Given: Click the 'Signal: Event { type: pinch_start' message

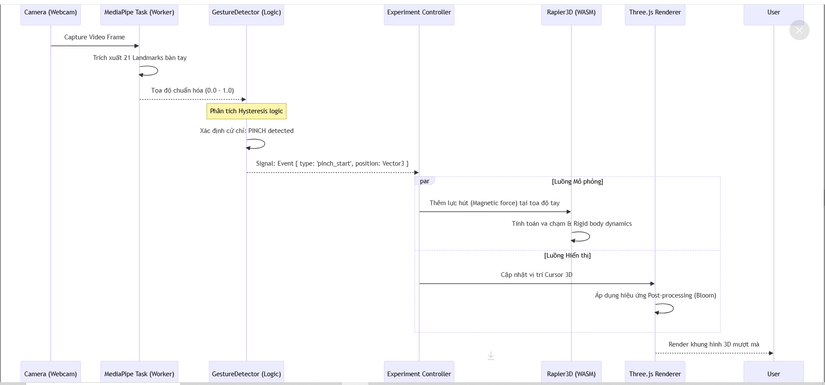Looking at the screenshot, I should pyautogui.click(x=332, y=164).
